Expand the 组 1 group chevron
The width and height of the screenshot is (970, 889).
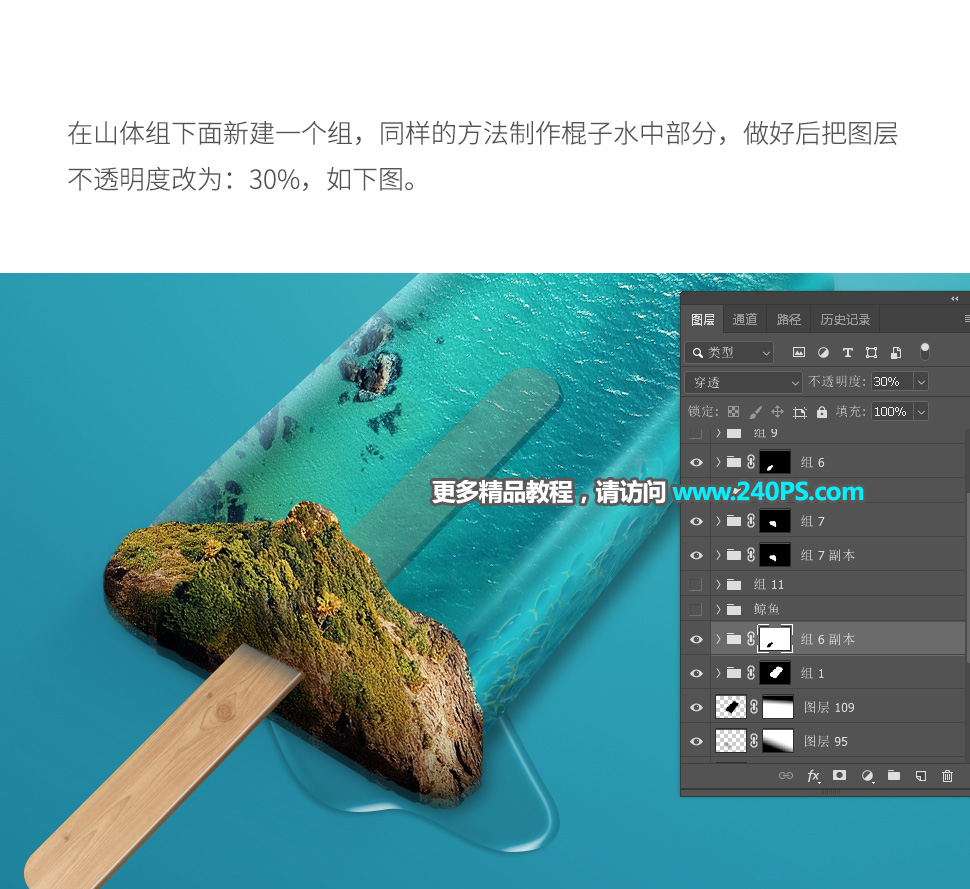[x=718, y=673]
